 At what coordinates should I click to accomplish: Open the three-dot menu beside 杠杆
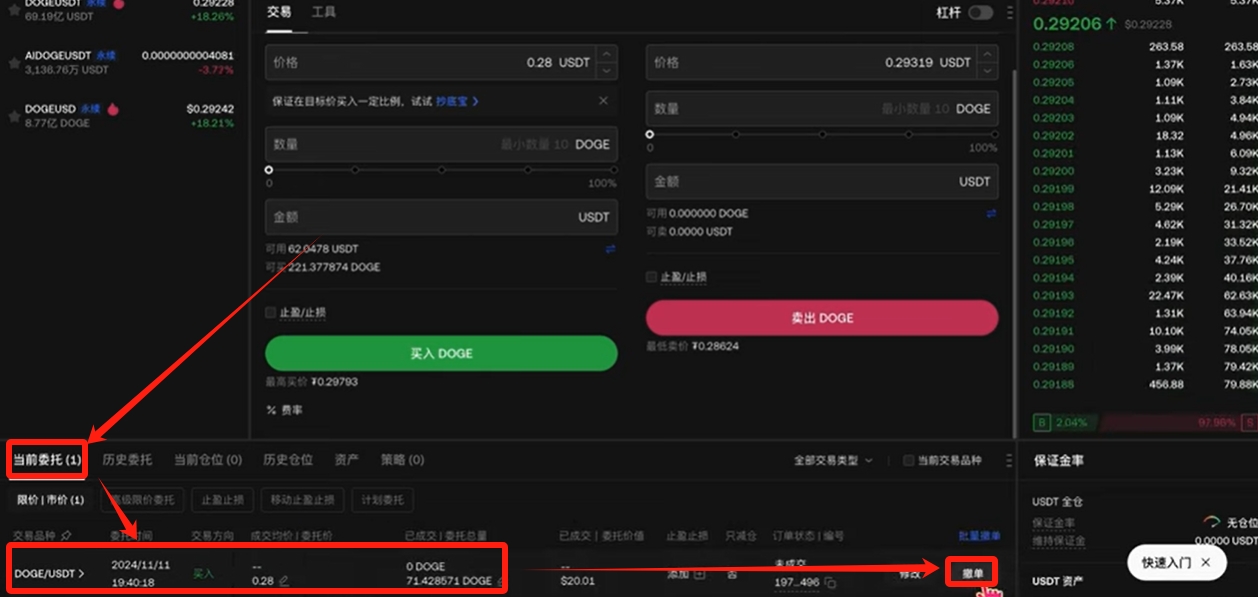tap(1009, 12)
